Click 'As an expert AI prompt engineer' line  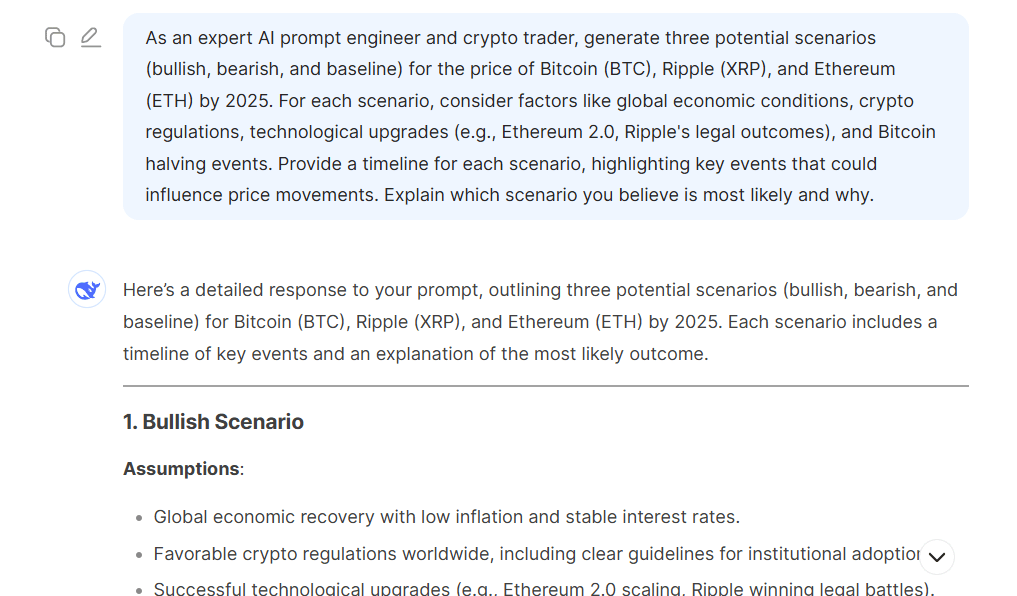click(x=510, y=38)
